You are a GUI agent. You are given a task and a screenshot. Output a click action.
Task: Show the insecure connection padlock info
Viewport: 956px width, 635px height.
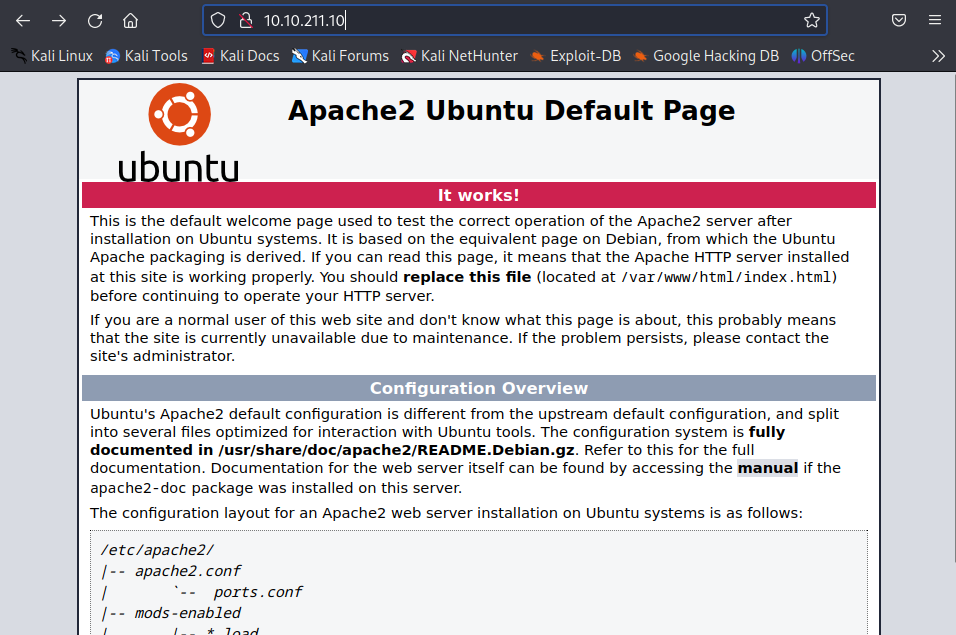(246, 21)
